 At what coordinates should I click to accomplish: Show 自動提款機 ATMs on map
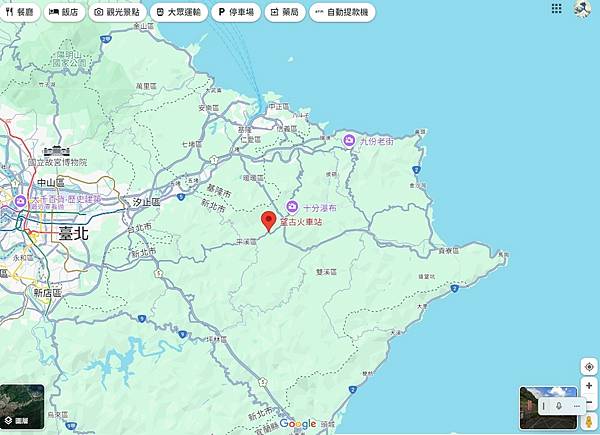[x=342, y=12]
